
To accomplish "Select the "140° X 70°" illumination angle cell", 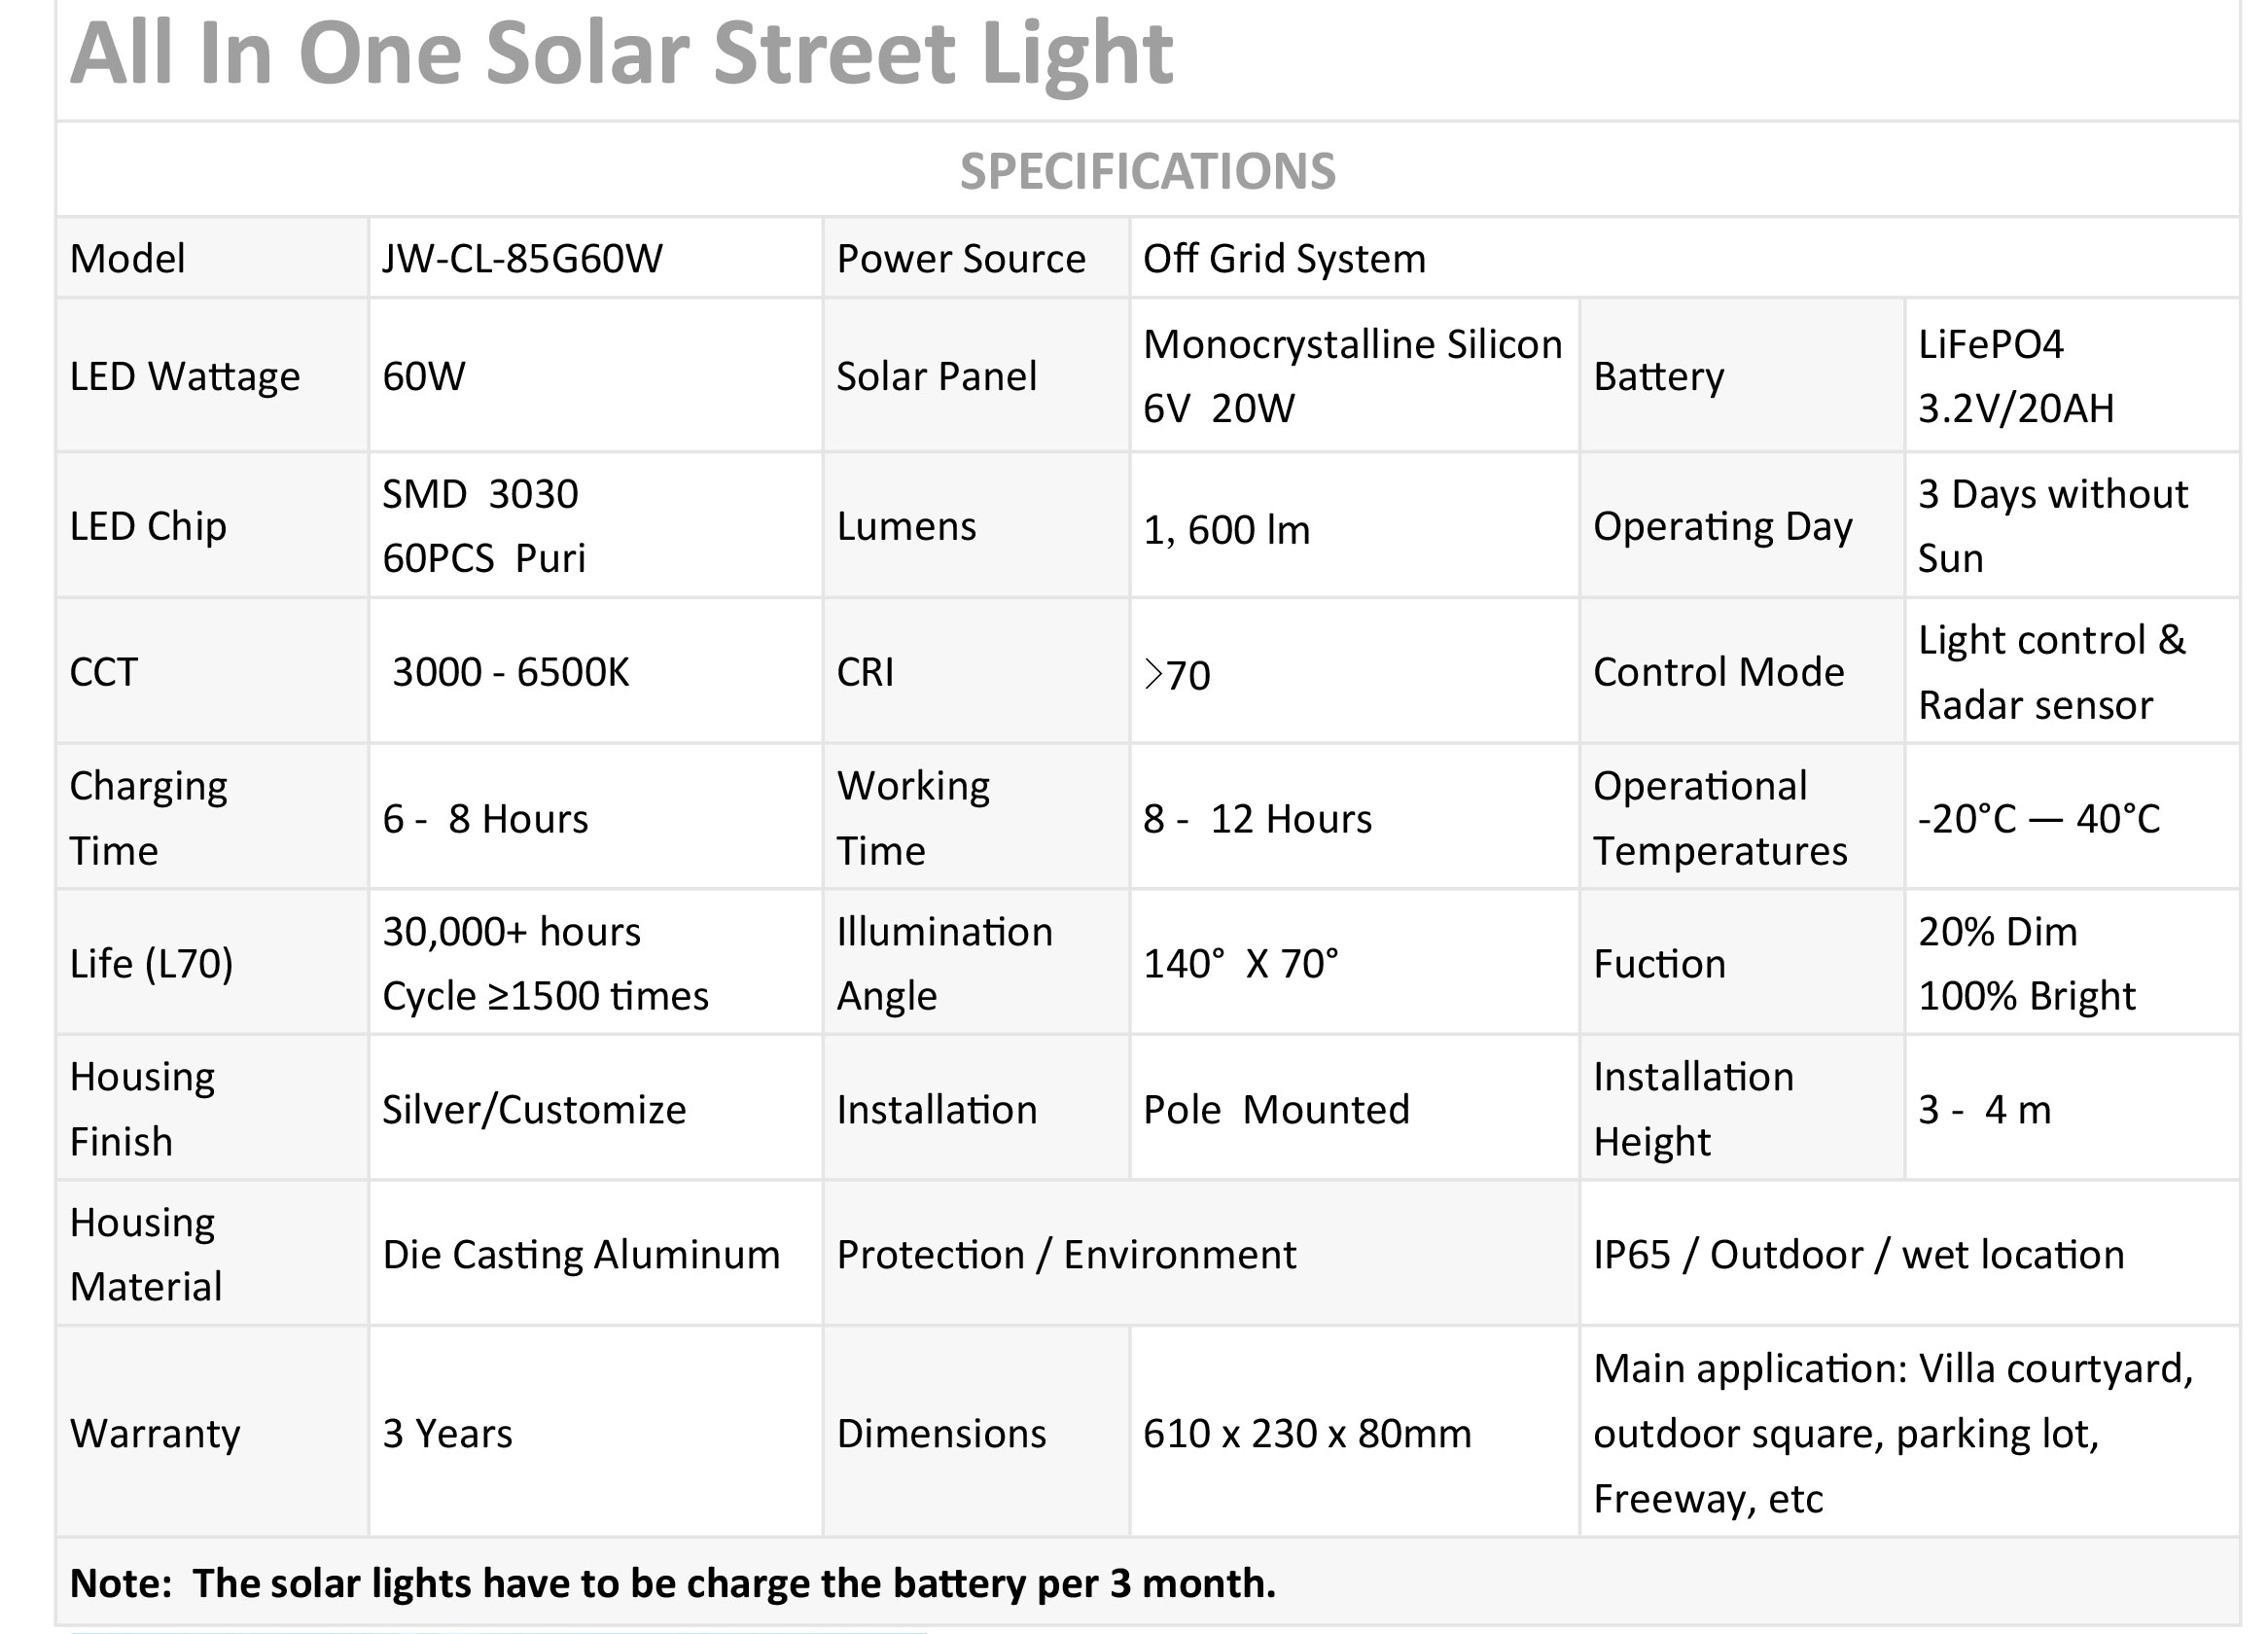I will tap(1240, 964).
